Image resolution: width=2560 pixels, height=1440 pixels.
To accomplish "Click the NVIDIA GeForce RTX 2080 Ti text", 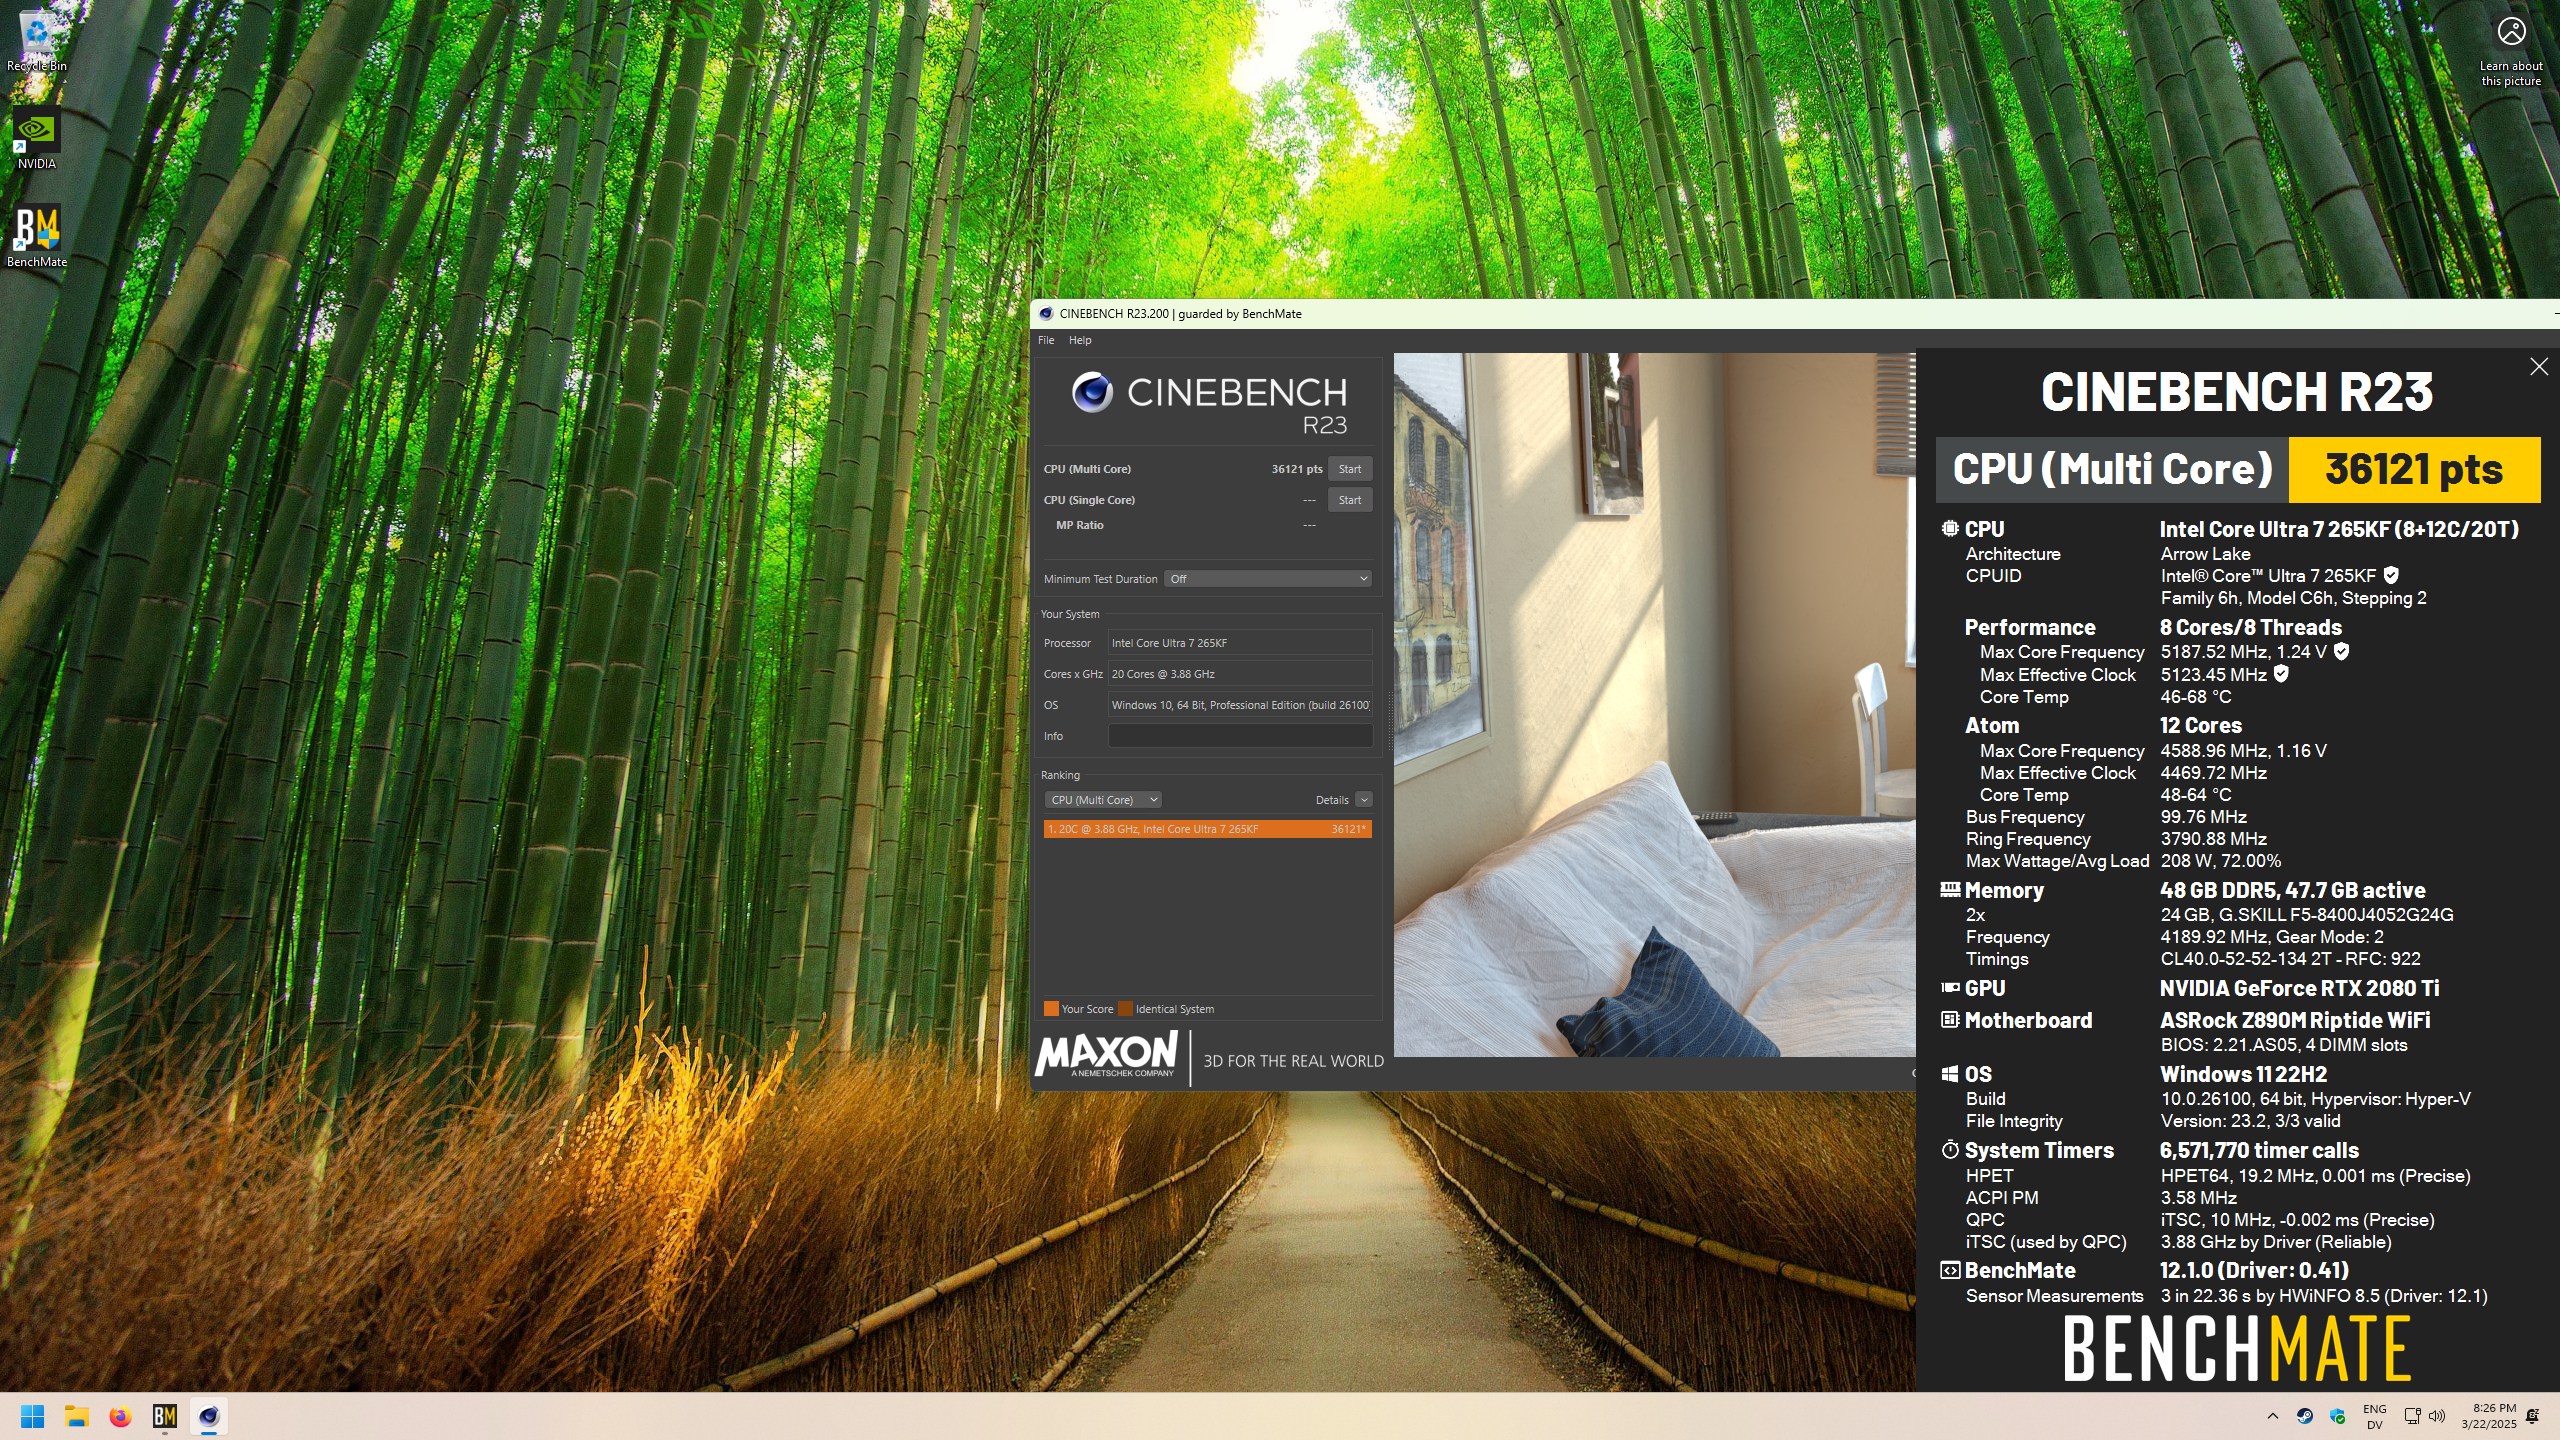I will click(2299, 988).
